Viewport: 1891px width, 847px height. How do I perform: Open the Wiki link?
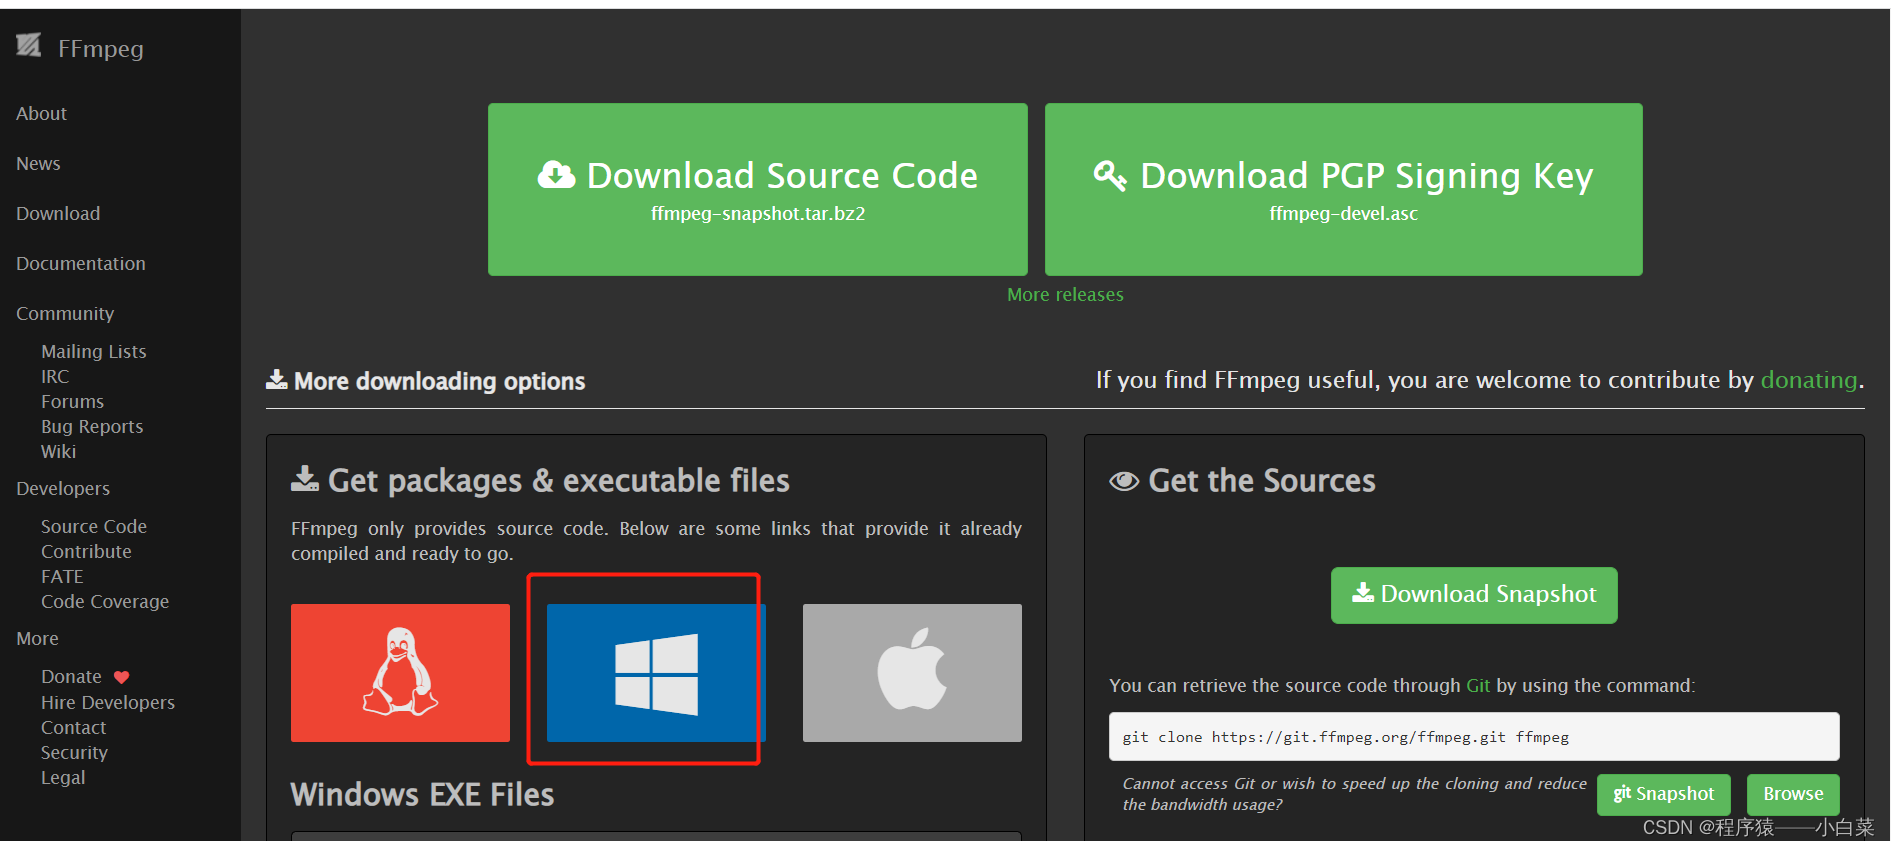point(58,452)
